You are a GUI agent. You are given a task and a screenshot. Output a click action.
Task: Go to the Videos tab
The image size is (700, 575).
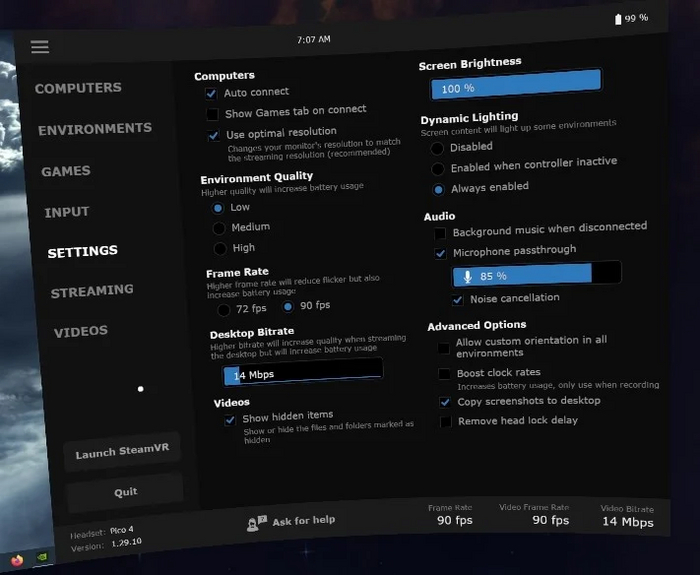pos(81,331)
